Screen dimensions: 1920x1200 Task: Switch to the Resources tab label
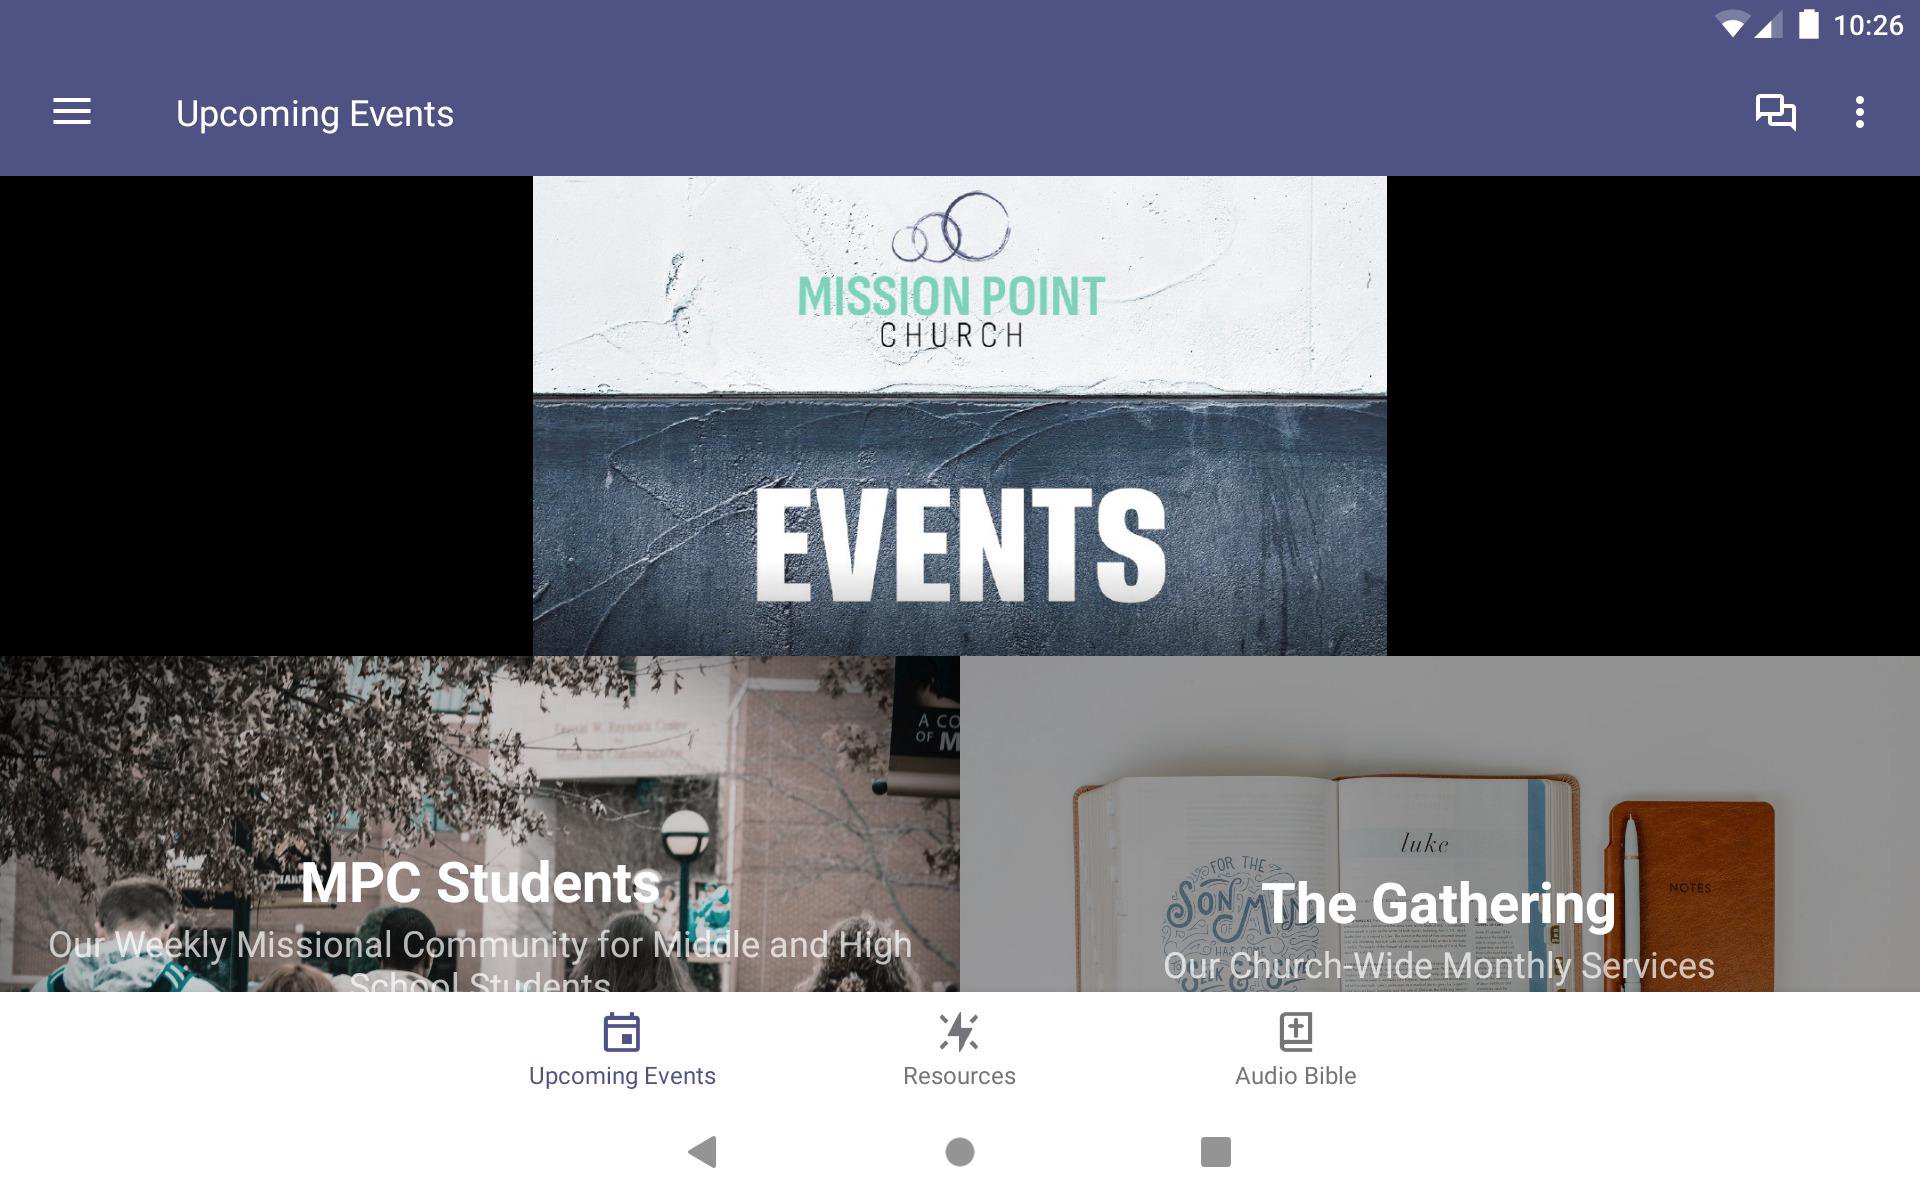pyautogui.click(x=959, y=1076)
